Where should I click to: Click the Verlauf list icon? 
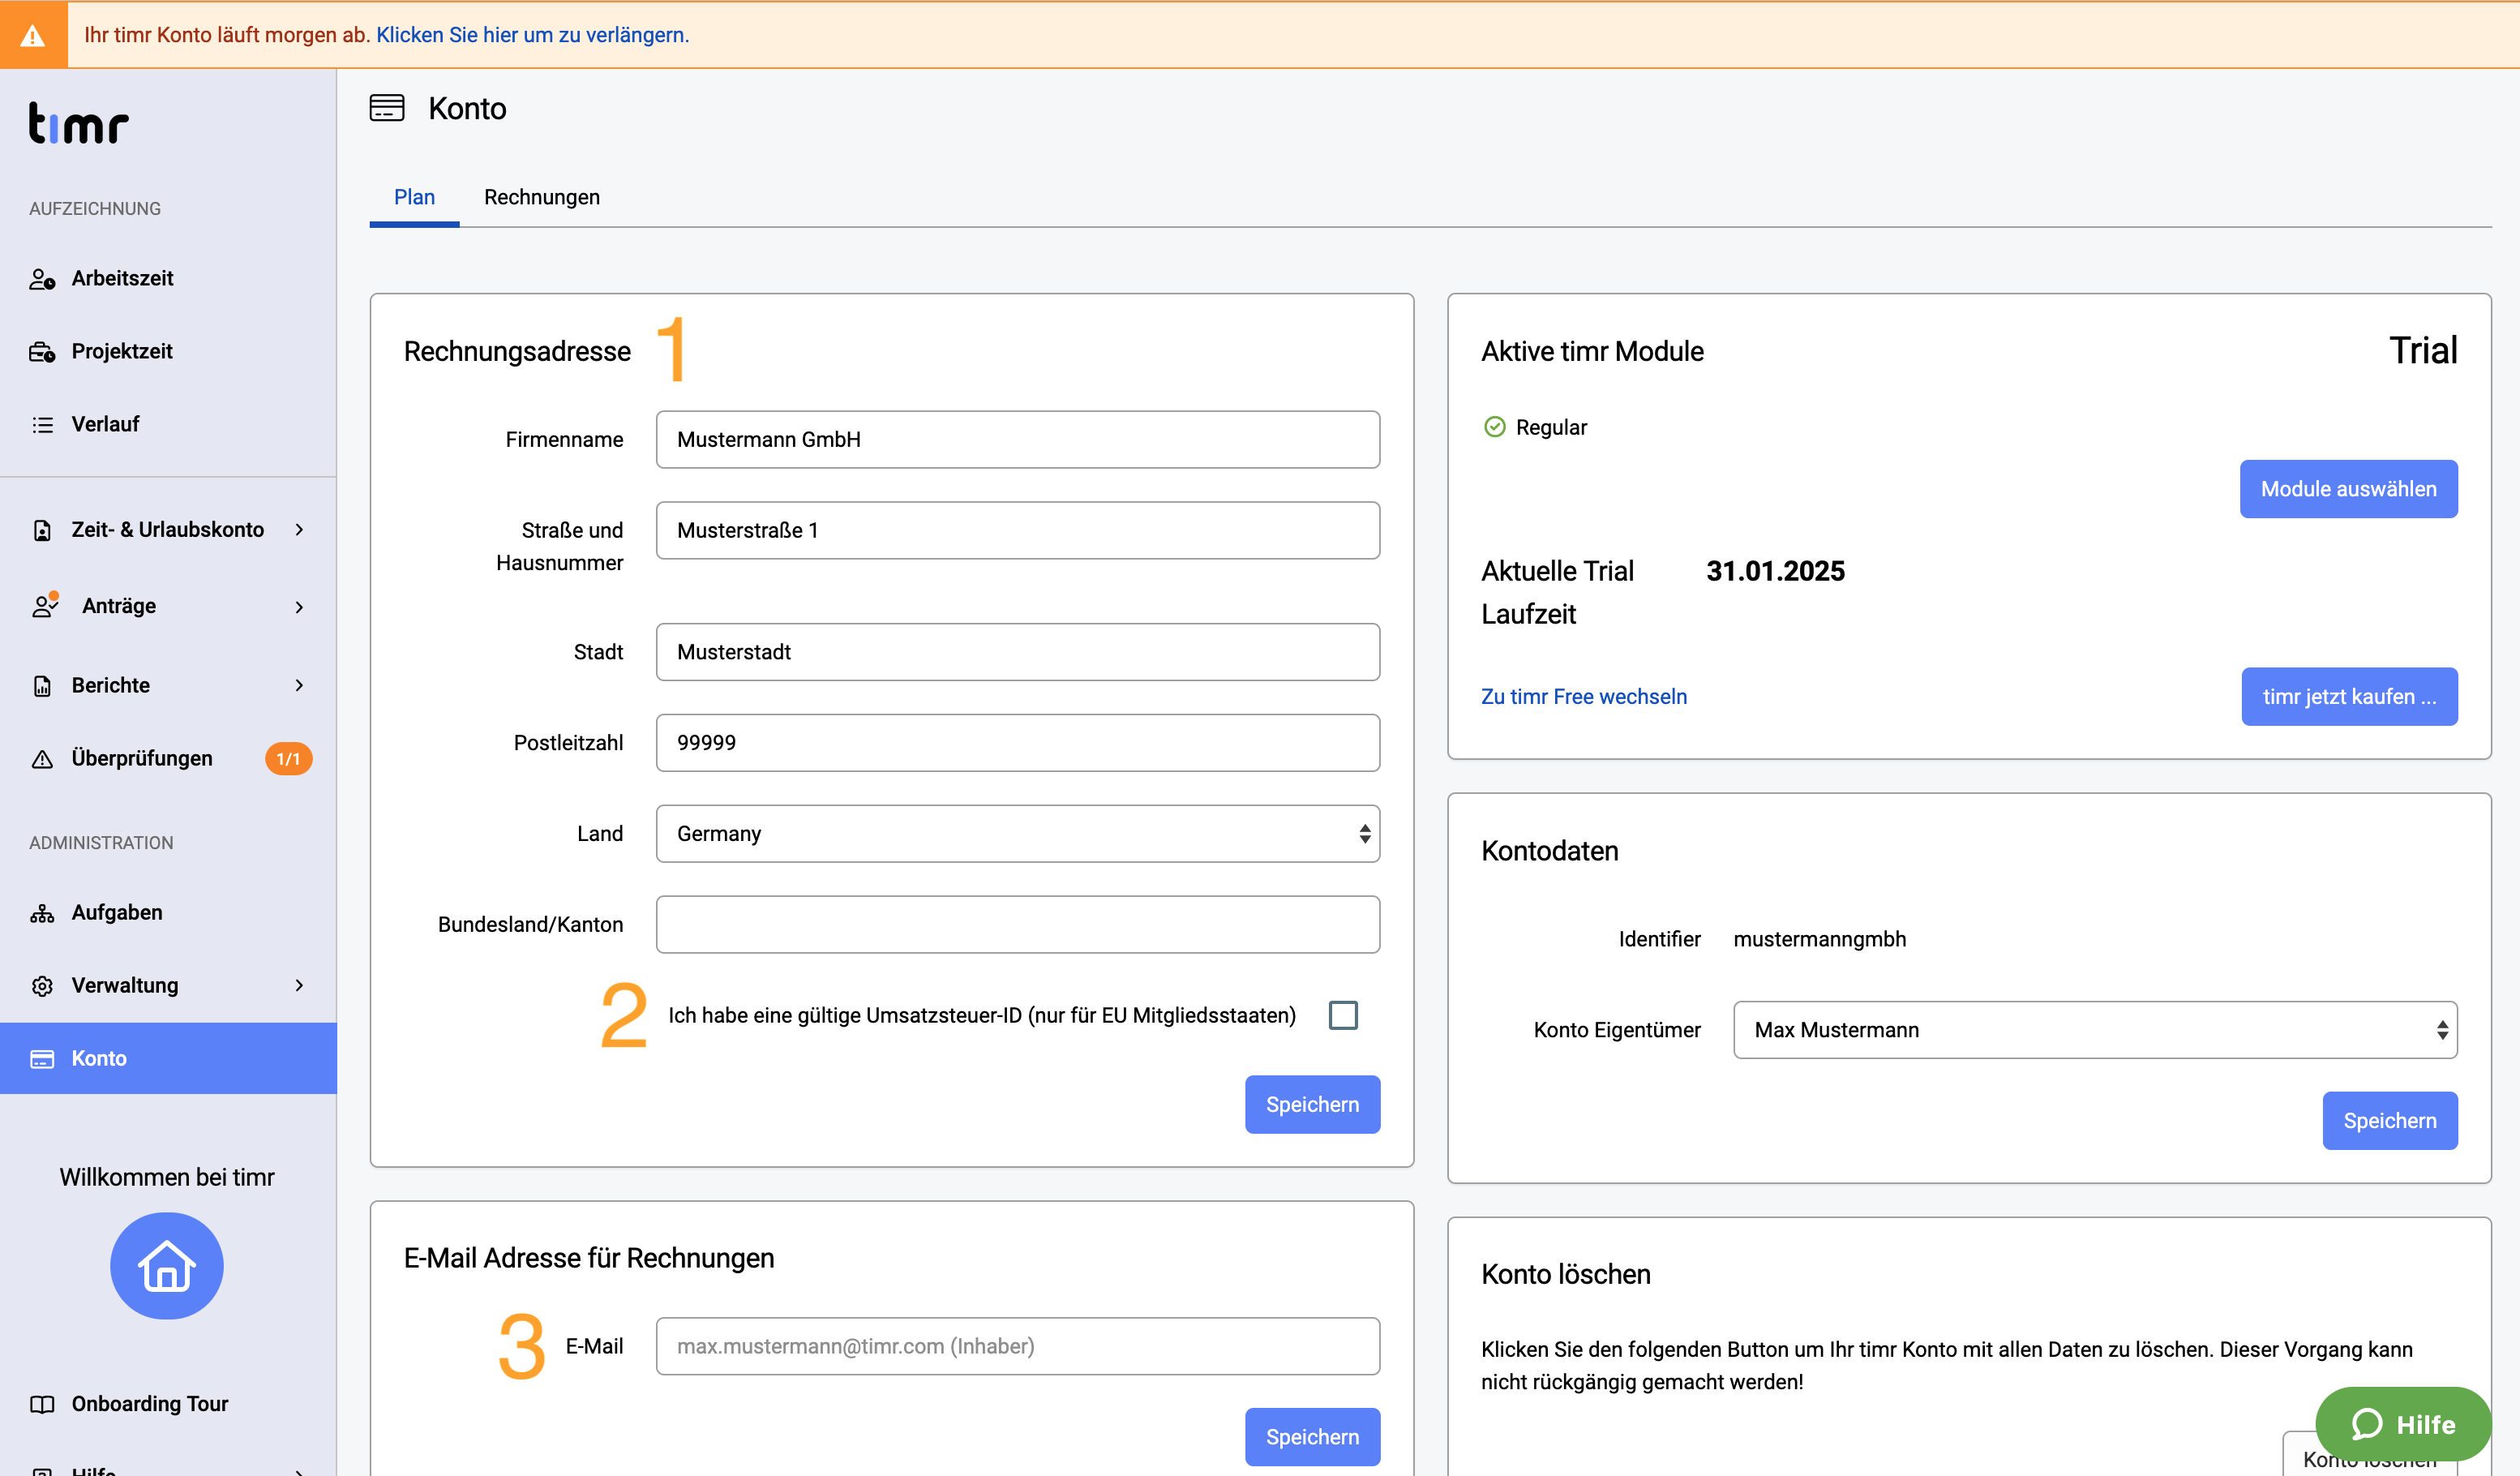(42, 425)
